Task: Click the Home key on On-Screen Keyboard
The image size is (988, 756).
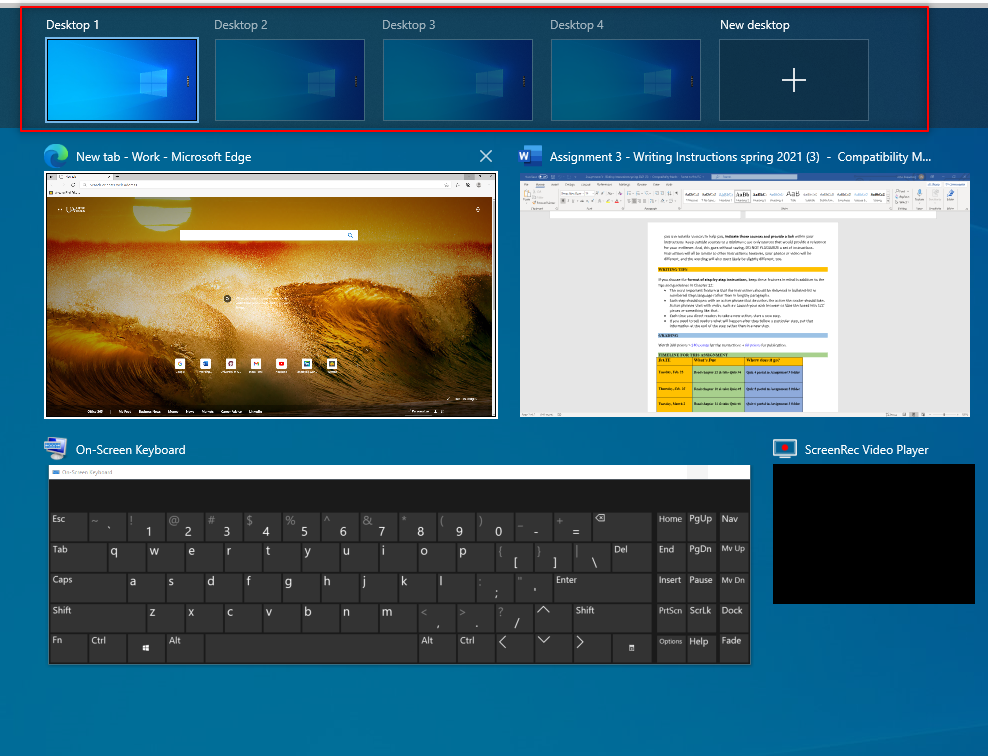Action: pos(670,527)
